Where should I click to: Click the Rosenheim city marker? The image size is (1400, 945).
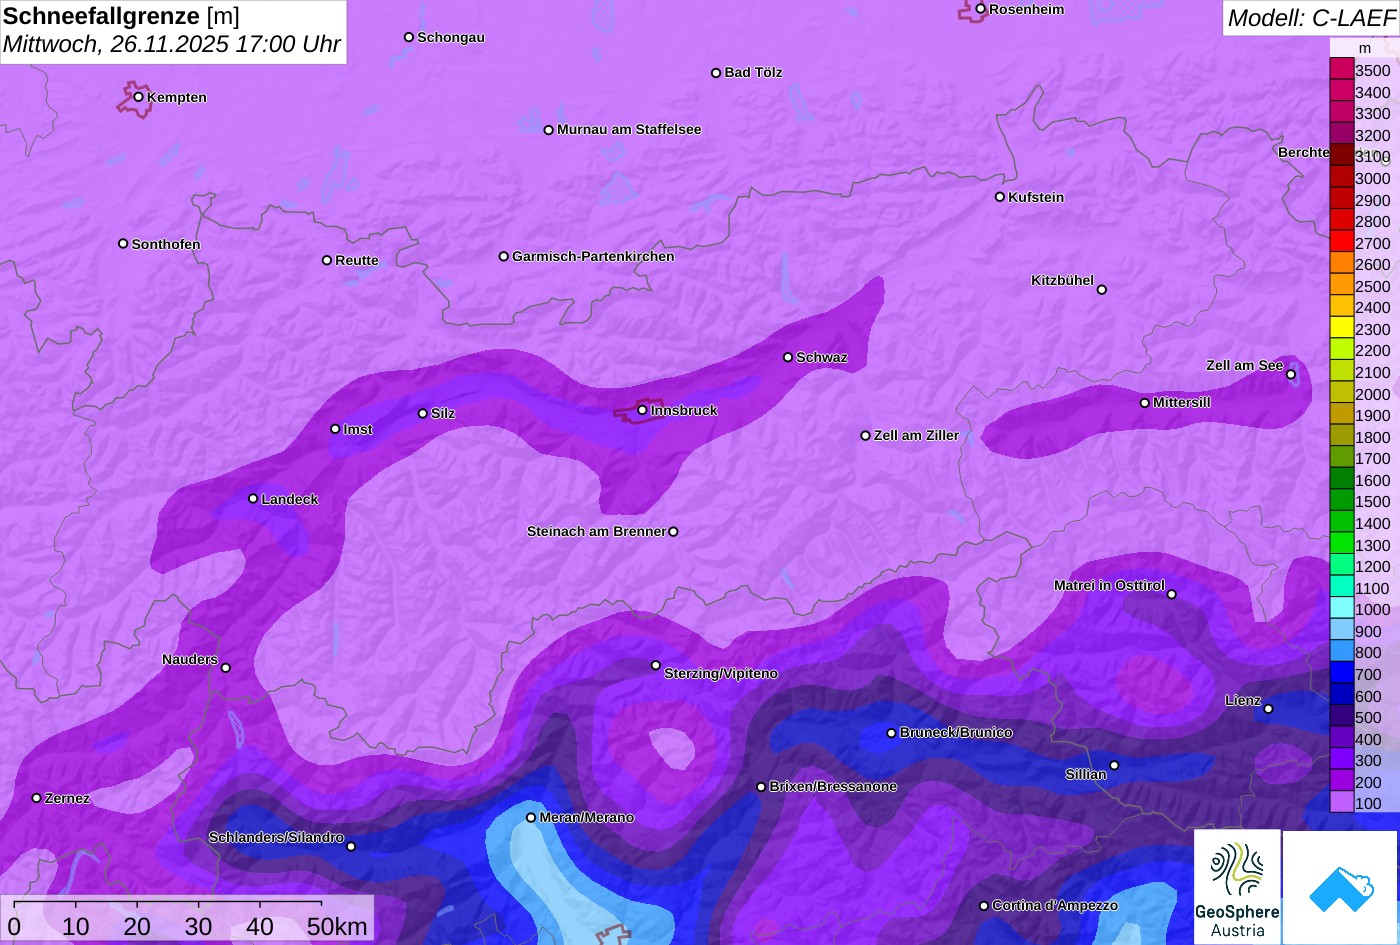(980, 9)
